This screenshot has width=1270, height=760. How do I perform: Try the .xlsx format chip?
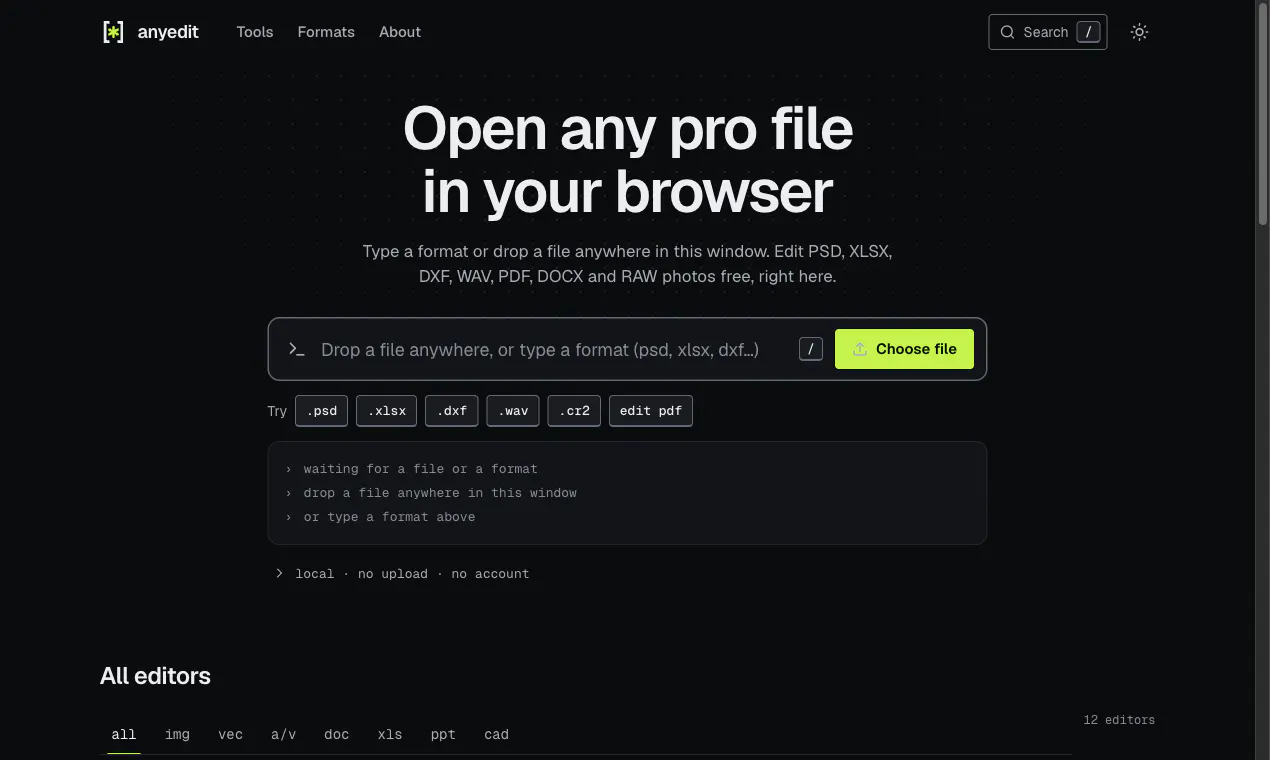386,411
